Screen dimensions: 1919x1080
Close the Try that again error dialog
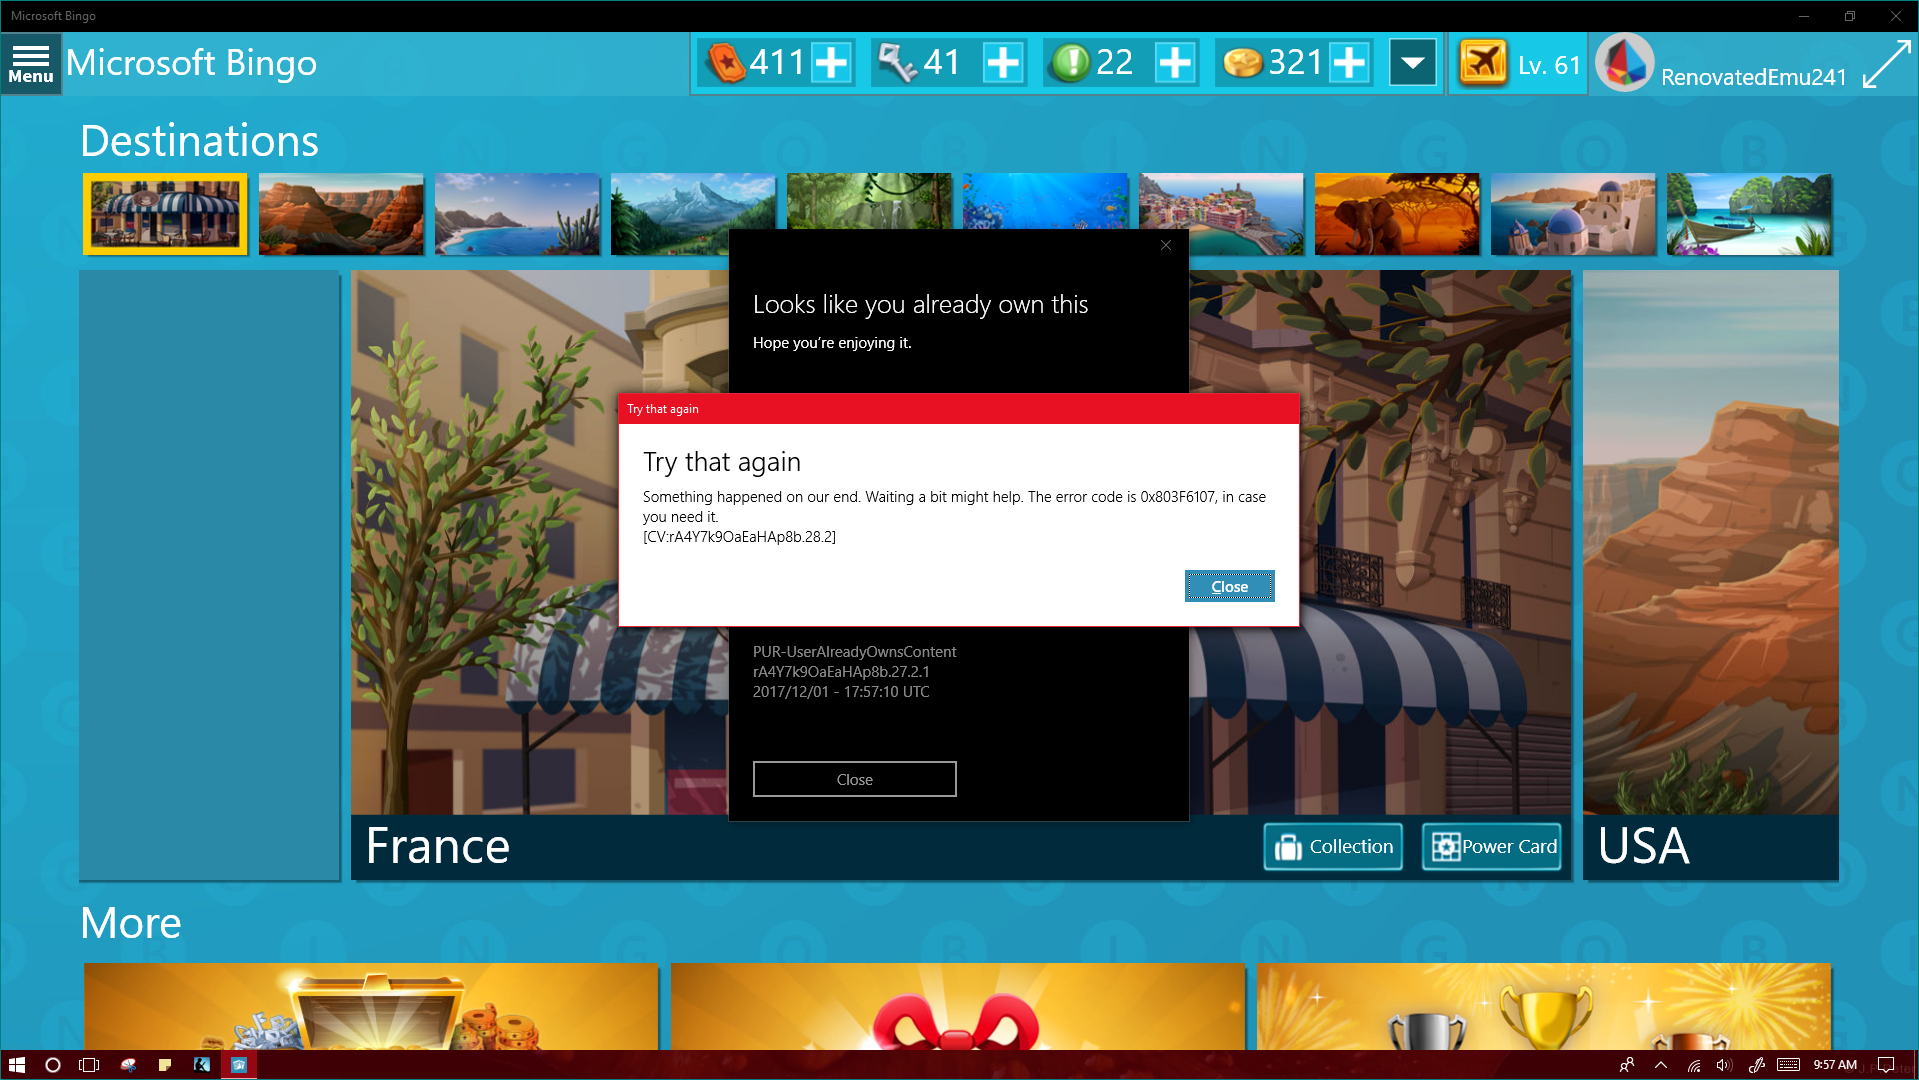pos(1229,586)
